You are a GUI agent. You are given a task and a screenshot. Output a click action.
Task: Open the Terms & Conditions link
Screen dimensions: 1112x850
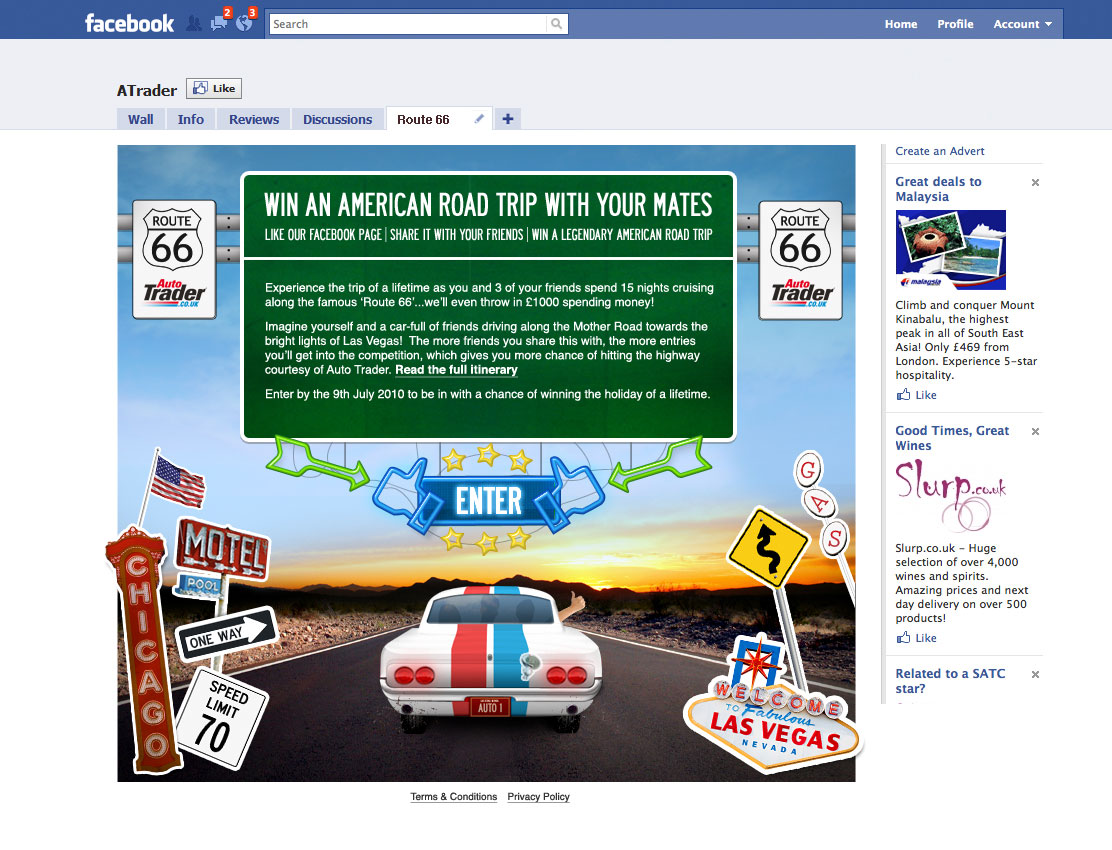[453, 797]
